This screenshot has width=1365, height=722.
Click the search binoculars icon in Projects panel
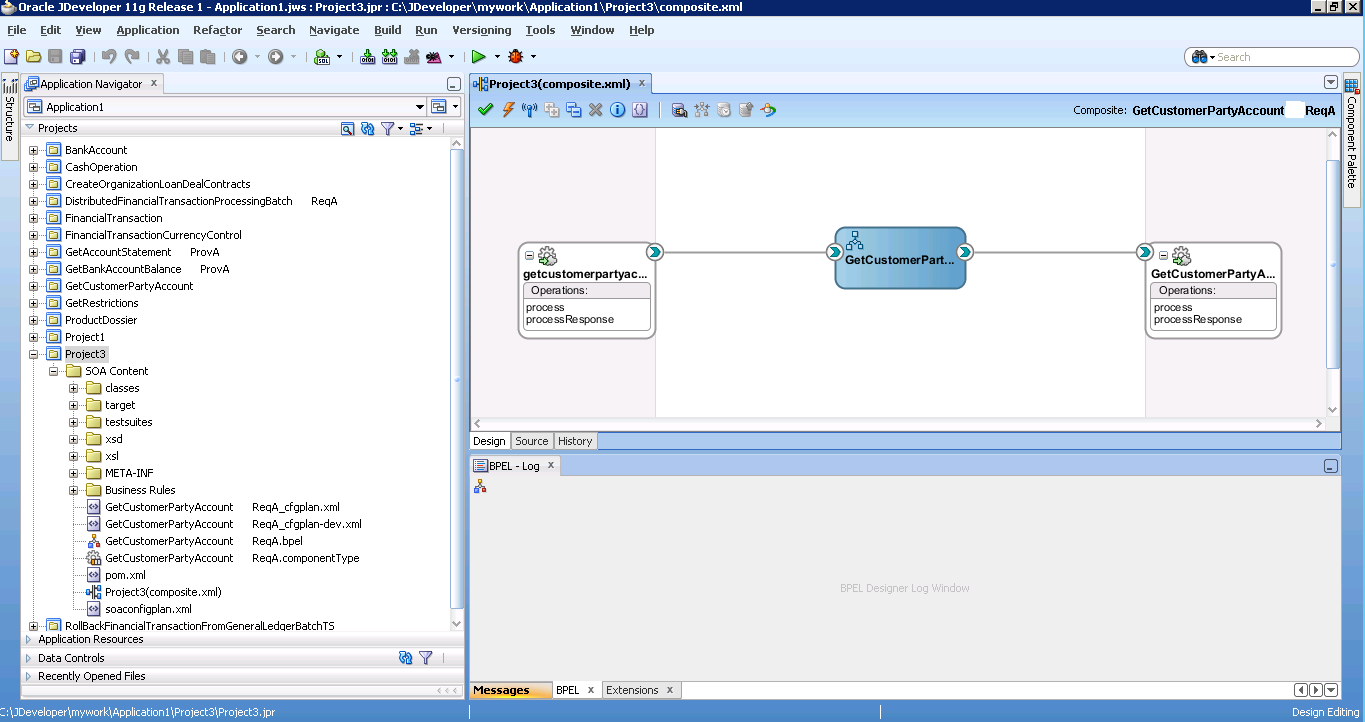tap(347, 129)
